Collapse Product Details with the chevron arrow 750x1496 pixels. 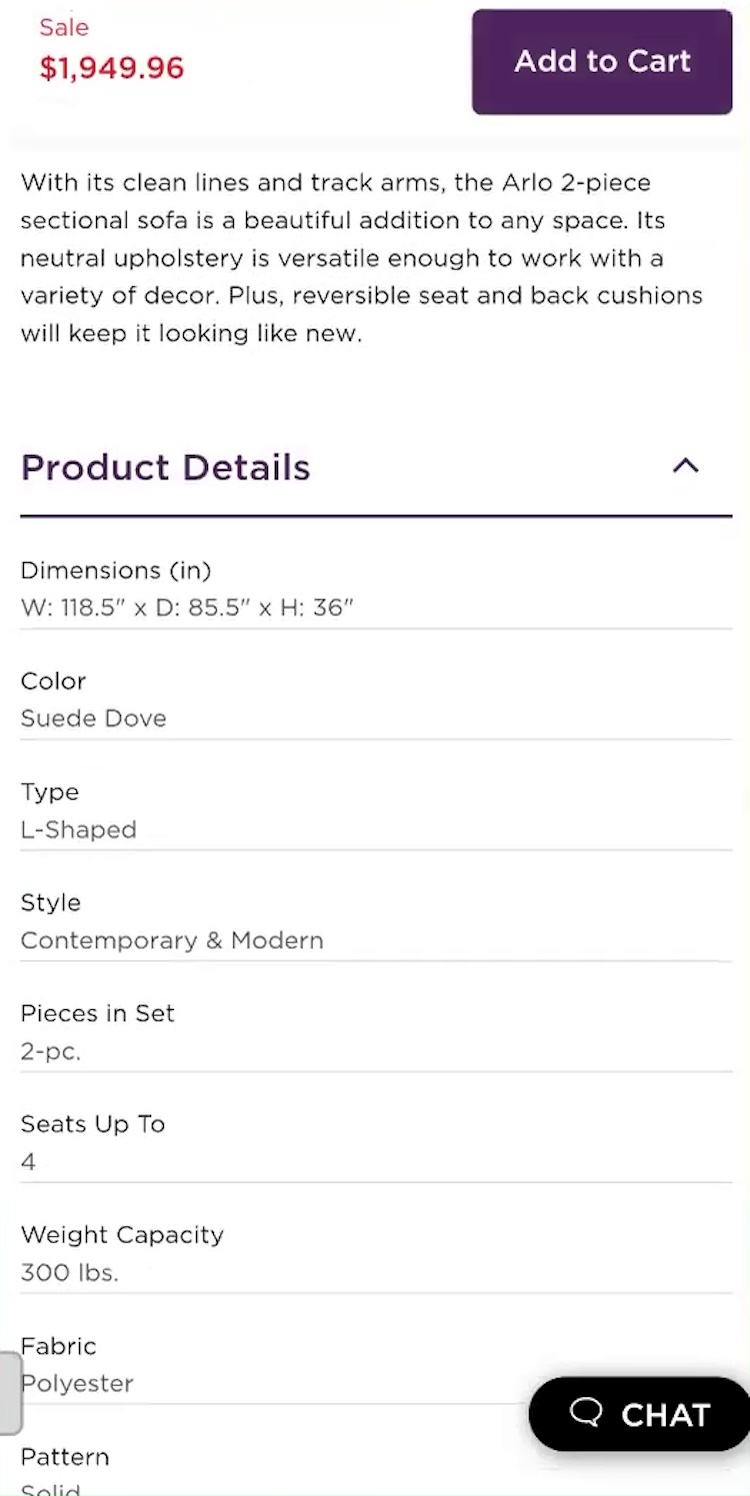click(x=685, y=466)
